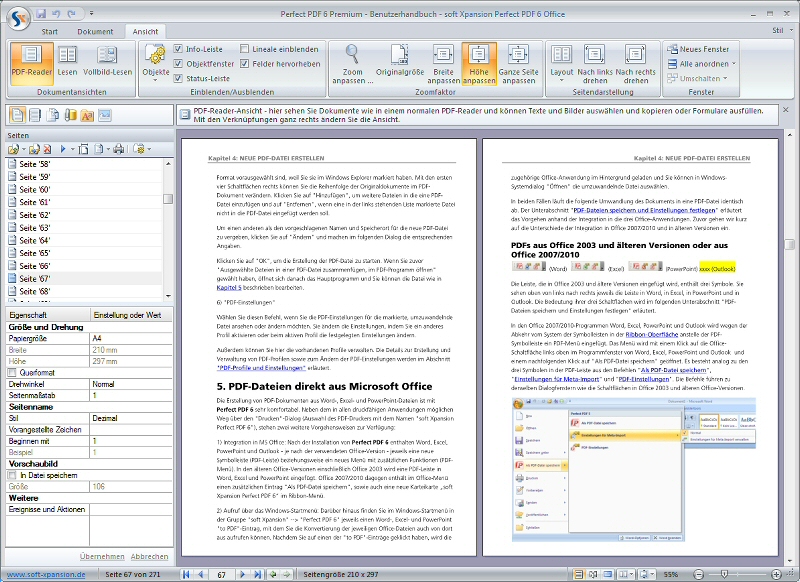
Task: Rotate page with Nach links drehen
Action: (595, 64)
